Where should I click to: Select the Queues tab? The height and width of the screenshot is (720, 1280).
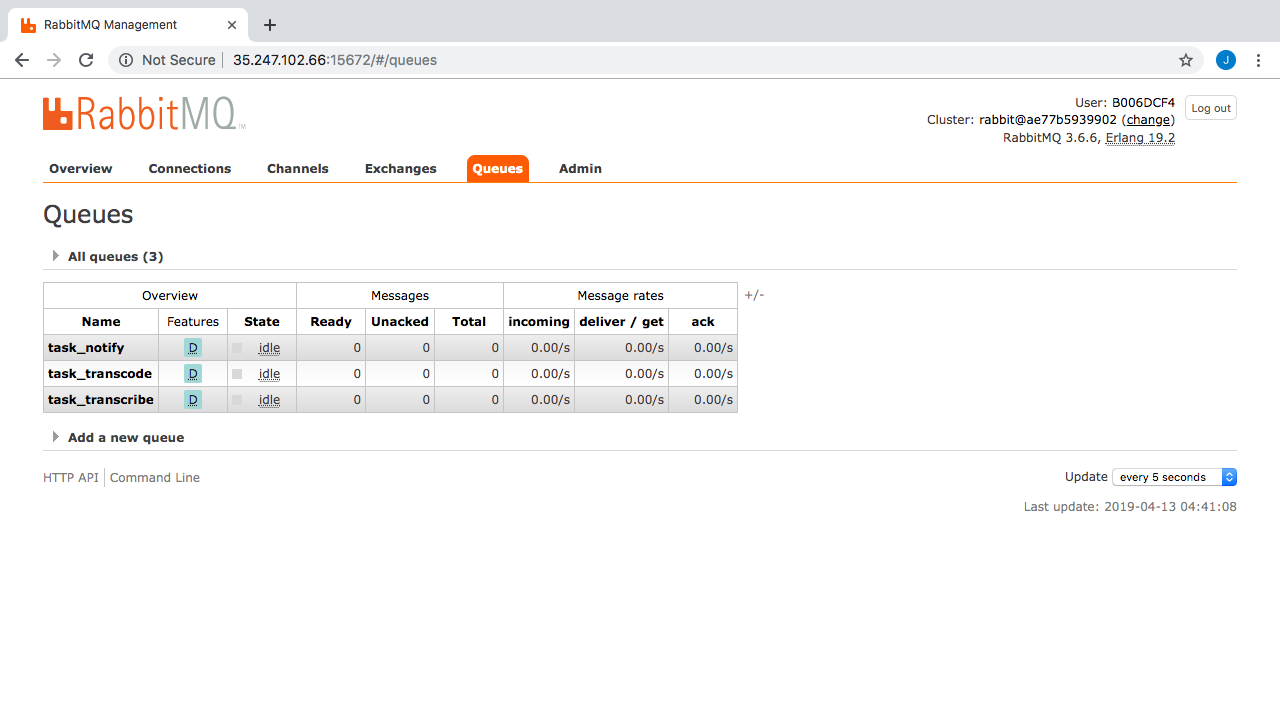click(498, 169)
